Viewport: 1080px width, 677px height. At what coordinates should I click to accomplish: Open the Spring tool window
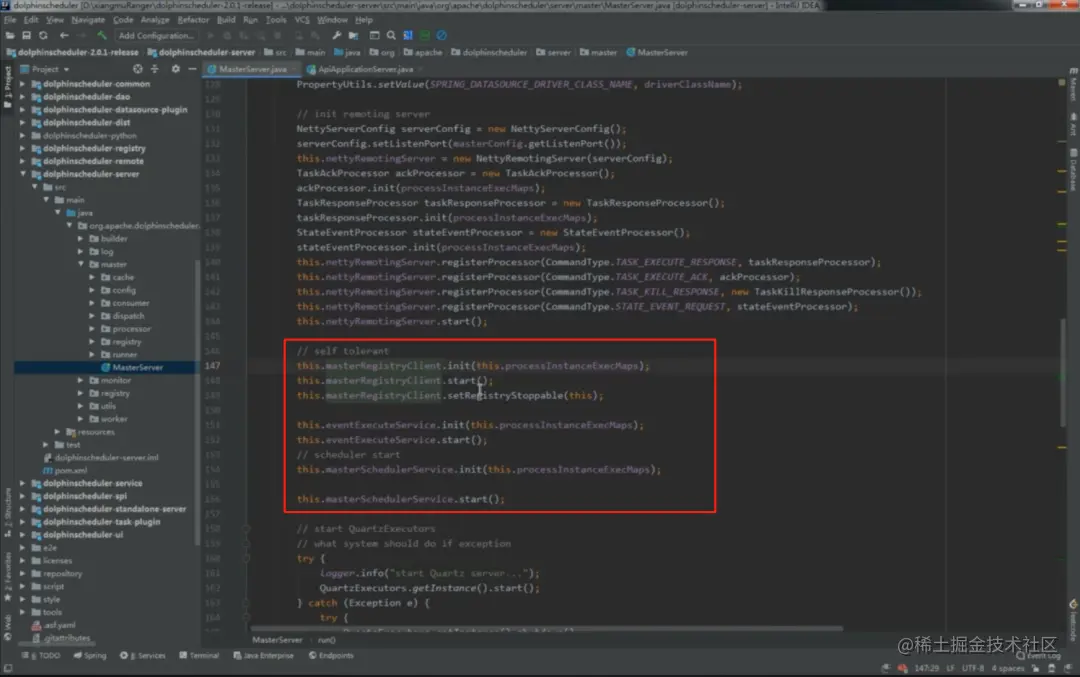coord(90,656)
